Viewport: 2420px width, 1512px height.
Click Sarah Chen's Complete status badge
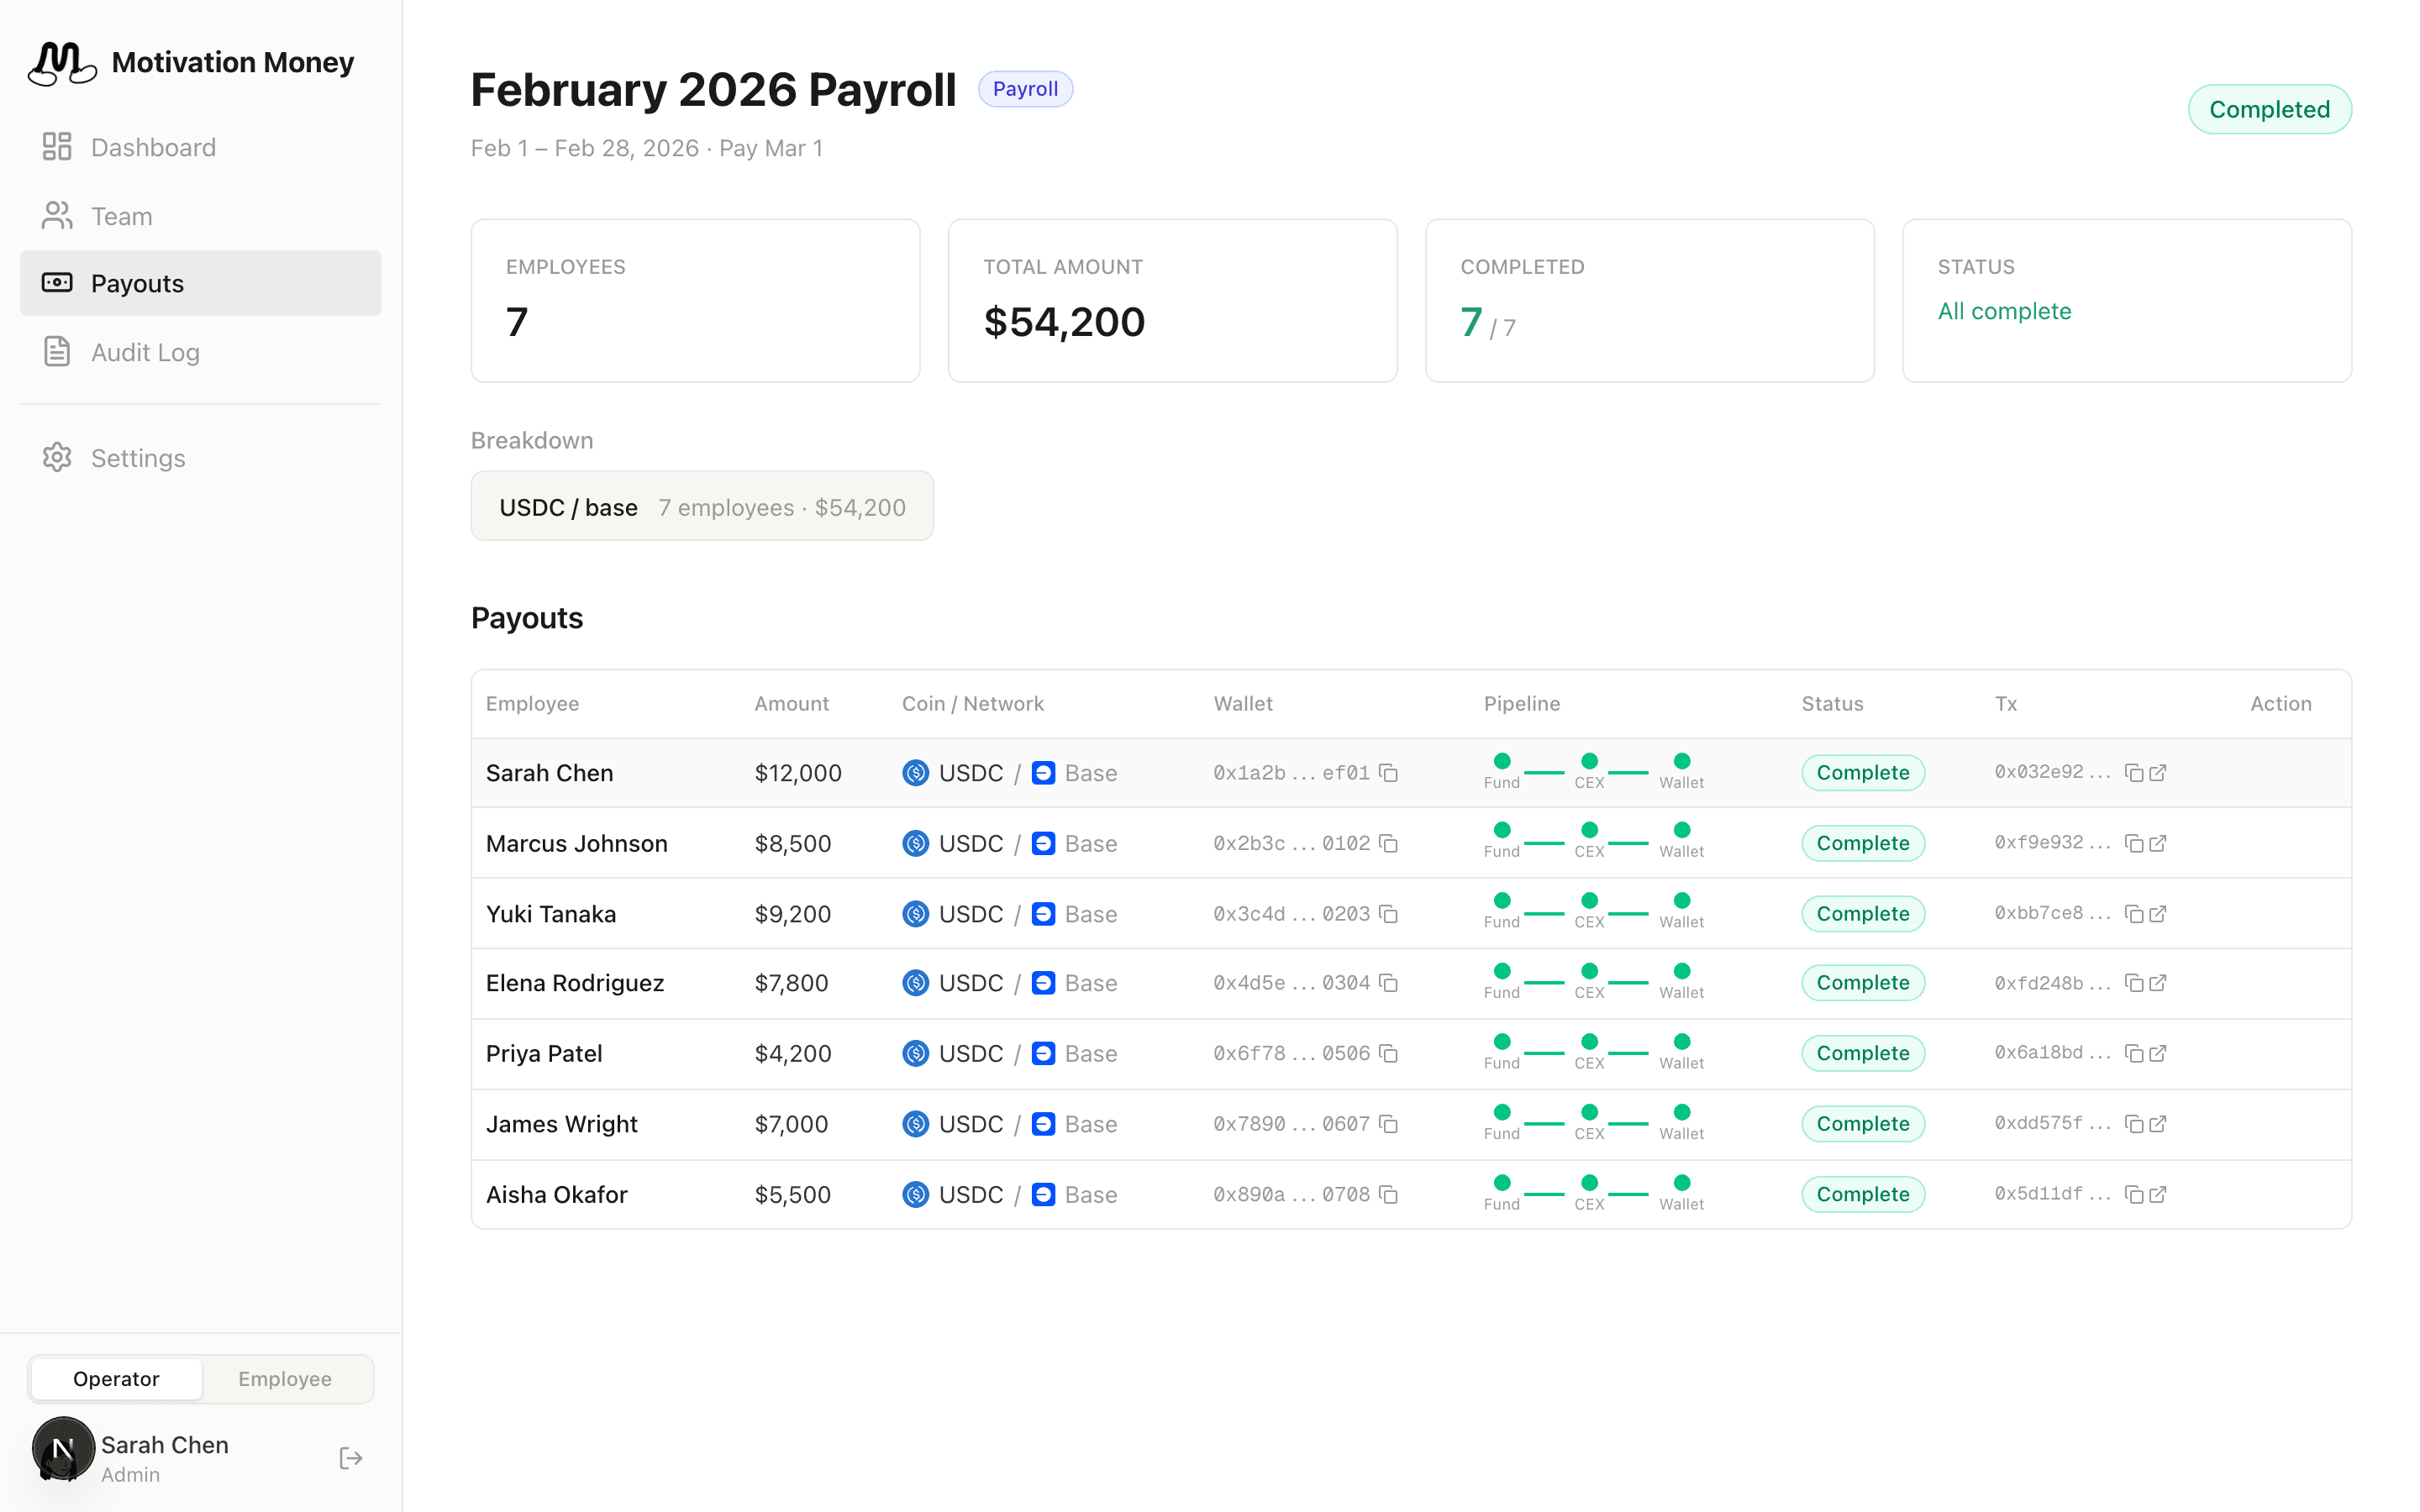[1862, 773]
